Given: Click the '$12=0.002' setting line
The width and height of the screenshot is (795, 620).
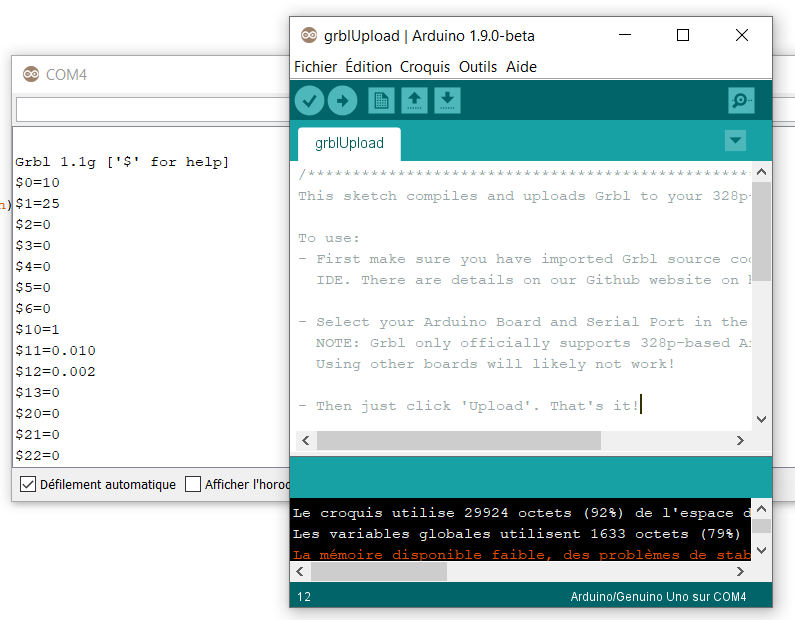Looking at the screenshot, I should pos(55,372).
